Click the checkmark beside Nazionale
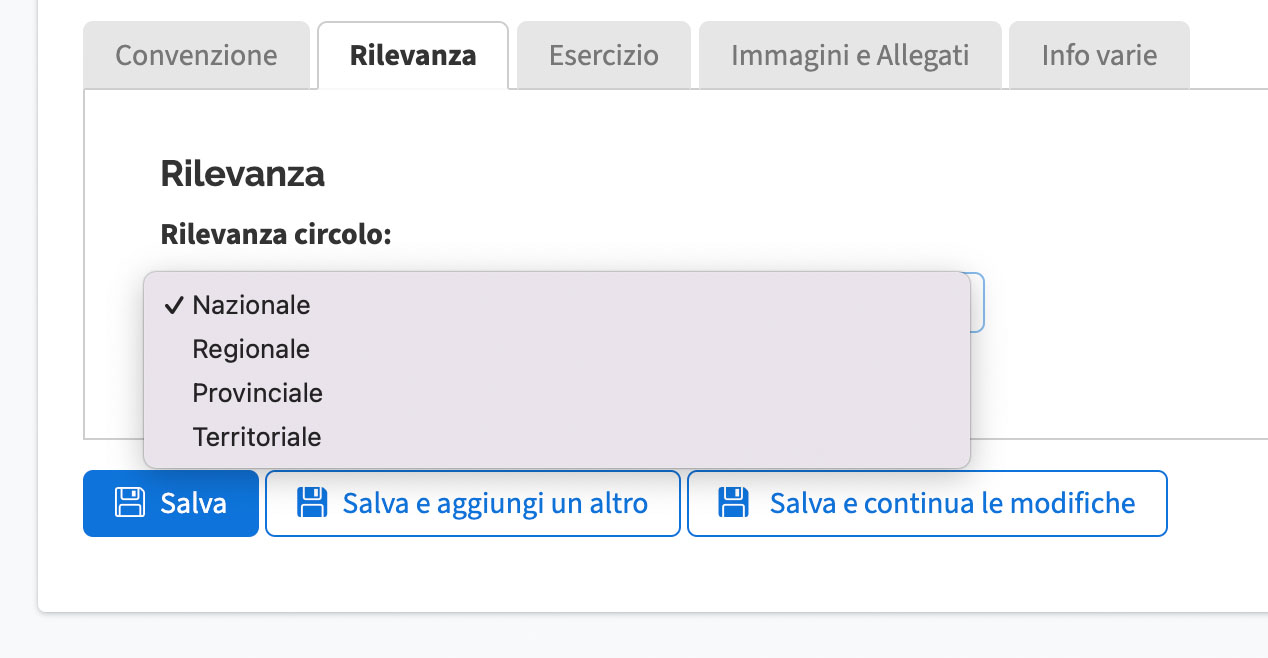The image size is (1268, 658). point(172,305)
